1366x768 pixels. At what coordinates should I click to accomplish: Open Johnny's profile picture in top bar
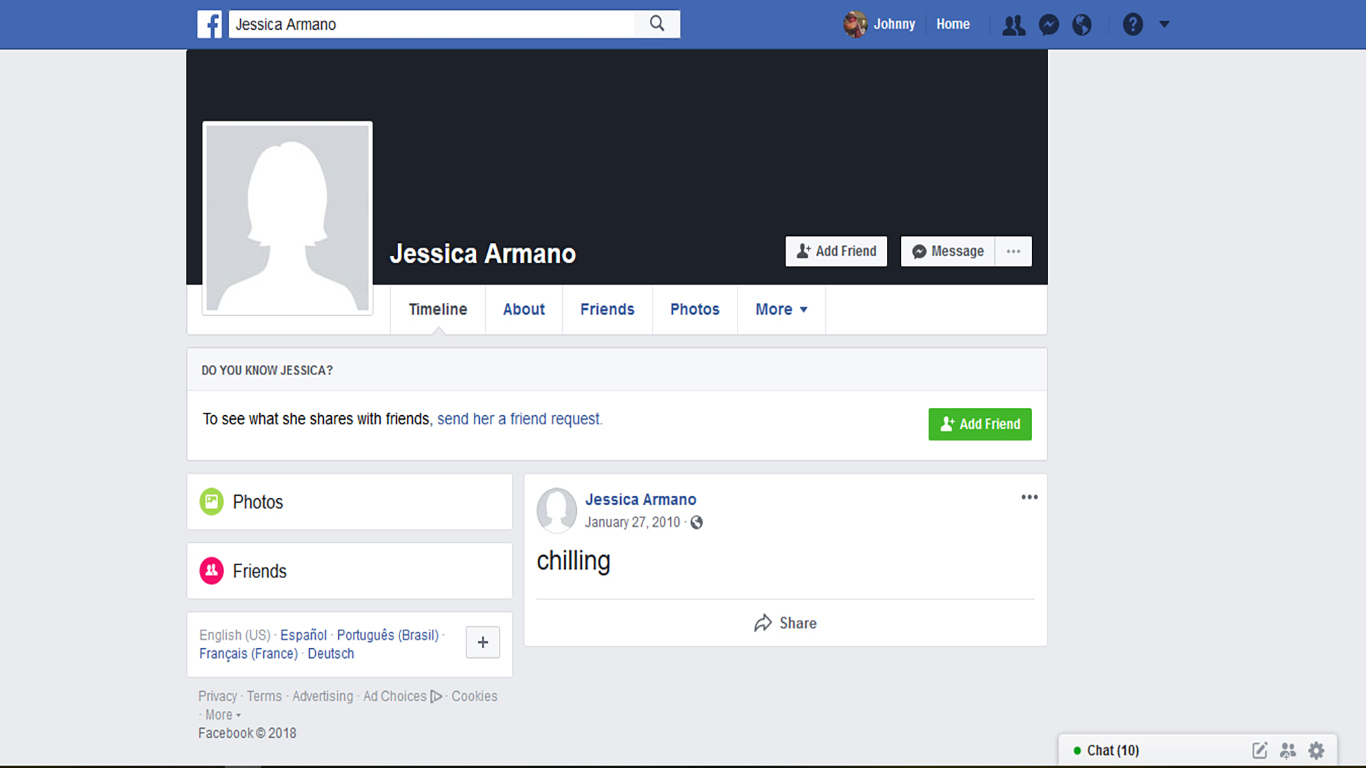[855, 24]
